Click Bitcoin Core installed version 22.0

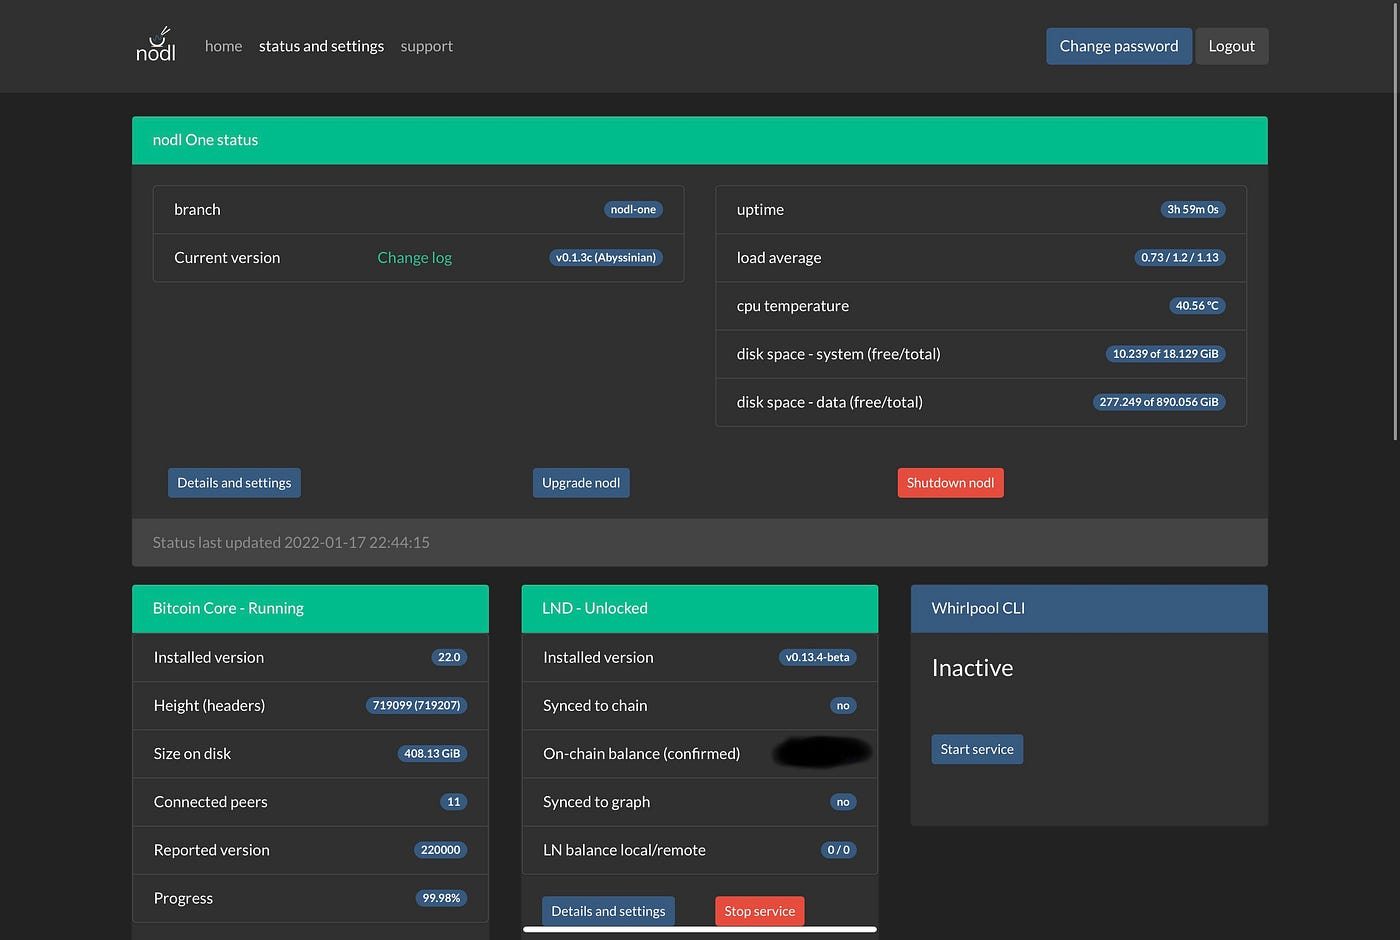(449, 657)
